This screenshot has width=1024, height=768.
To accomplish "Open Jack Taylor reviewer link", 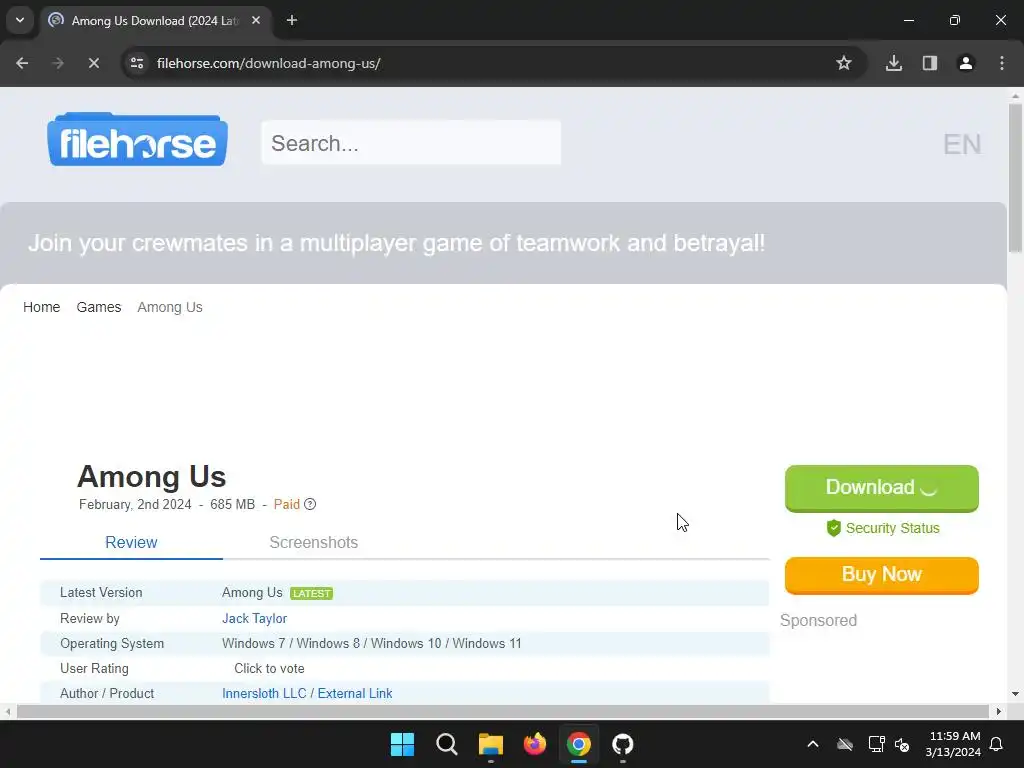I will pos(255,618).
